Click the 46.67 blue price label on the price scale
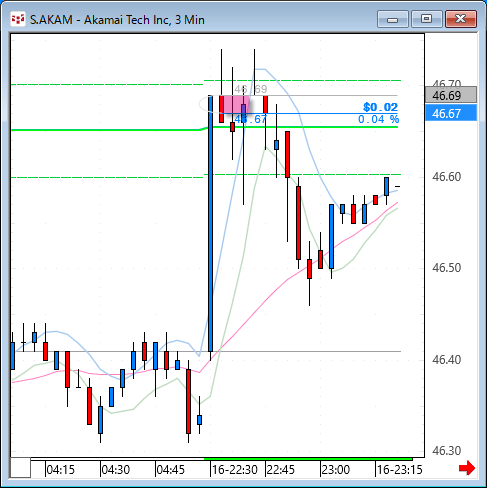 pyautogui.click(x=451, y=113)
